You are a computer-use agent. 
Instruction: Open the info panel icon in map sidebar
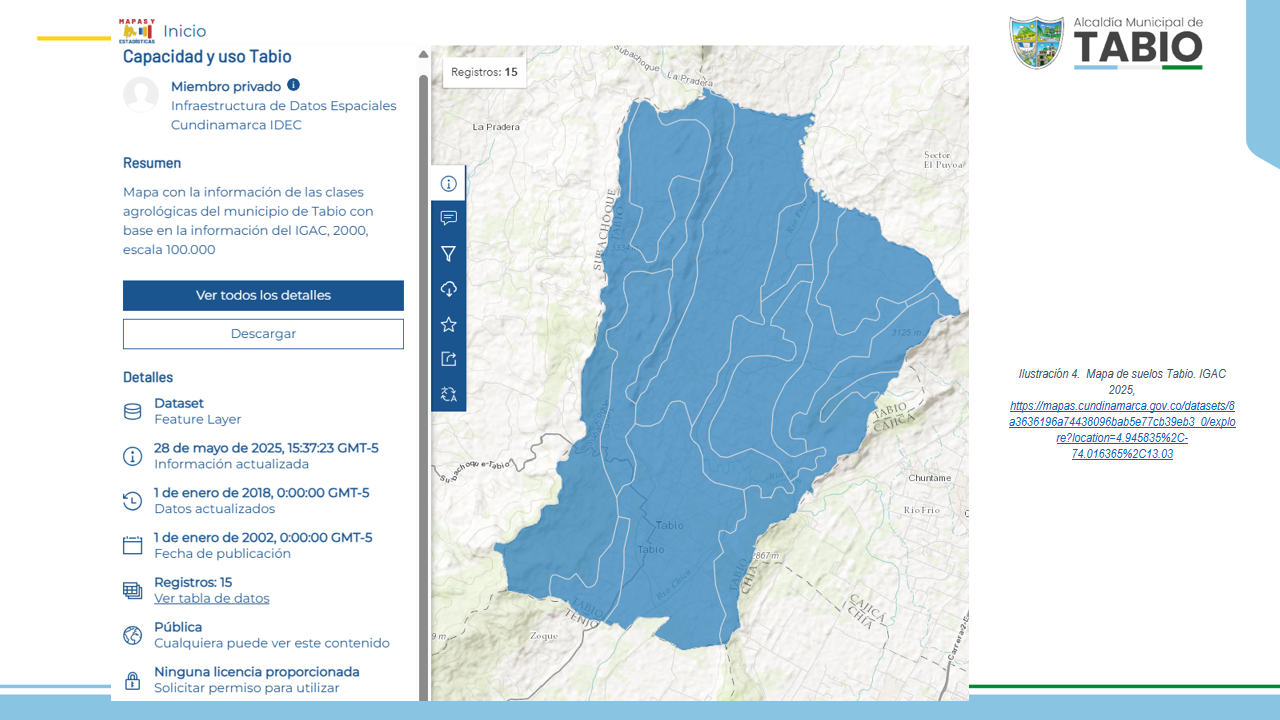(448, 184)
